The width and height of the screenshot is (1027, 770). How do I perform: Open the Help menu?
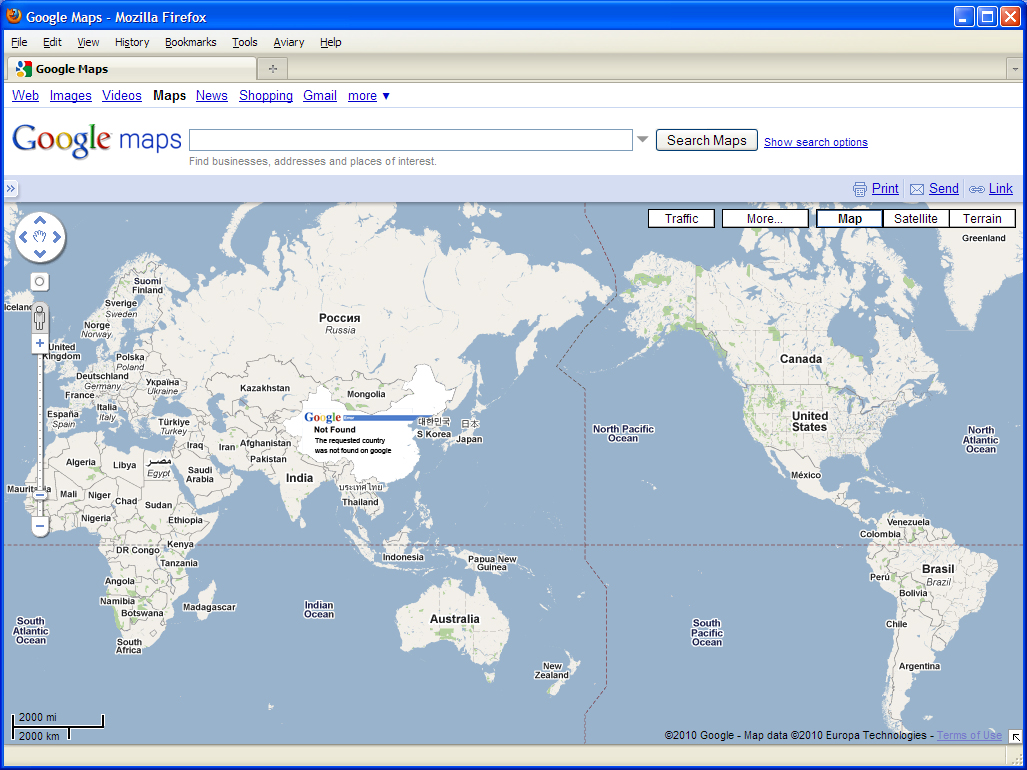331,42
